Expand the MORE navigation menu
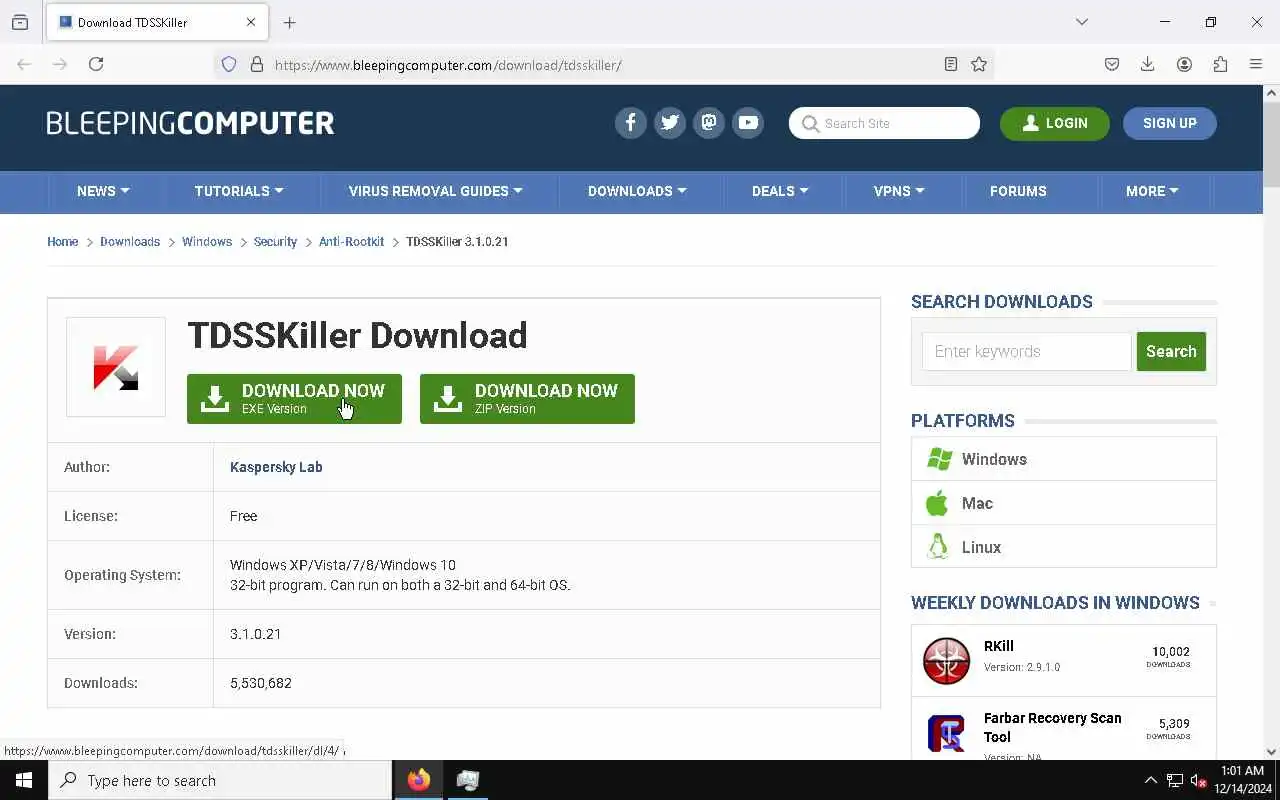1280x800 pixels. (x=1152, y=191)
